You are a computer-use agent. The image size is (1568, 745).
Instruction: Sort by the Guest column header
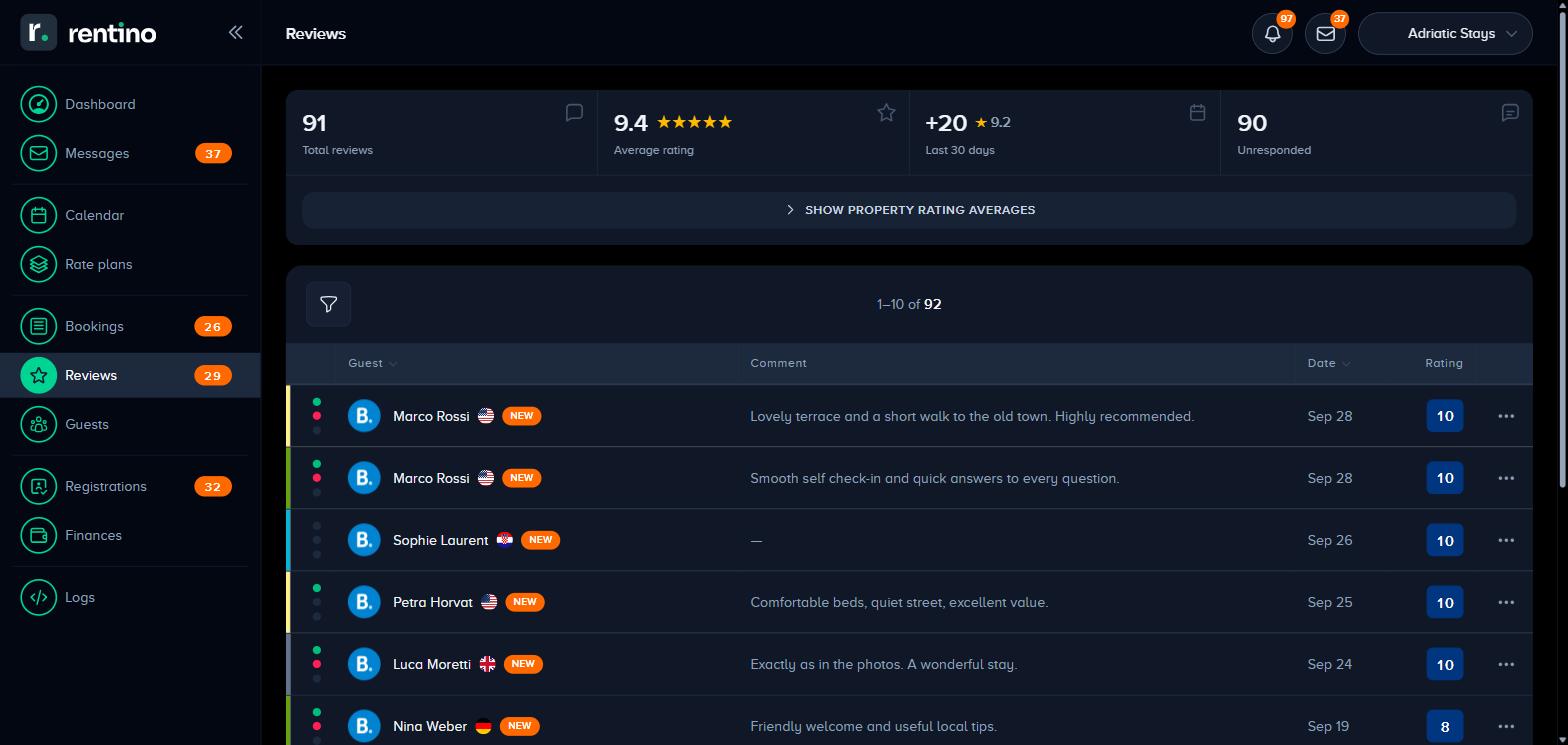(x=372, y=363)
